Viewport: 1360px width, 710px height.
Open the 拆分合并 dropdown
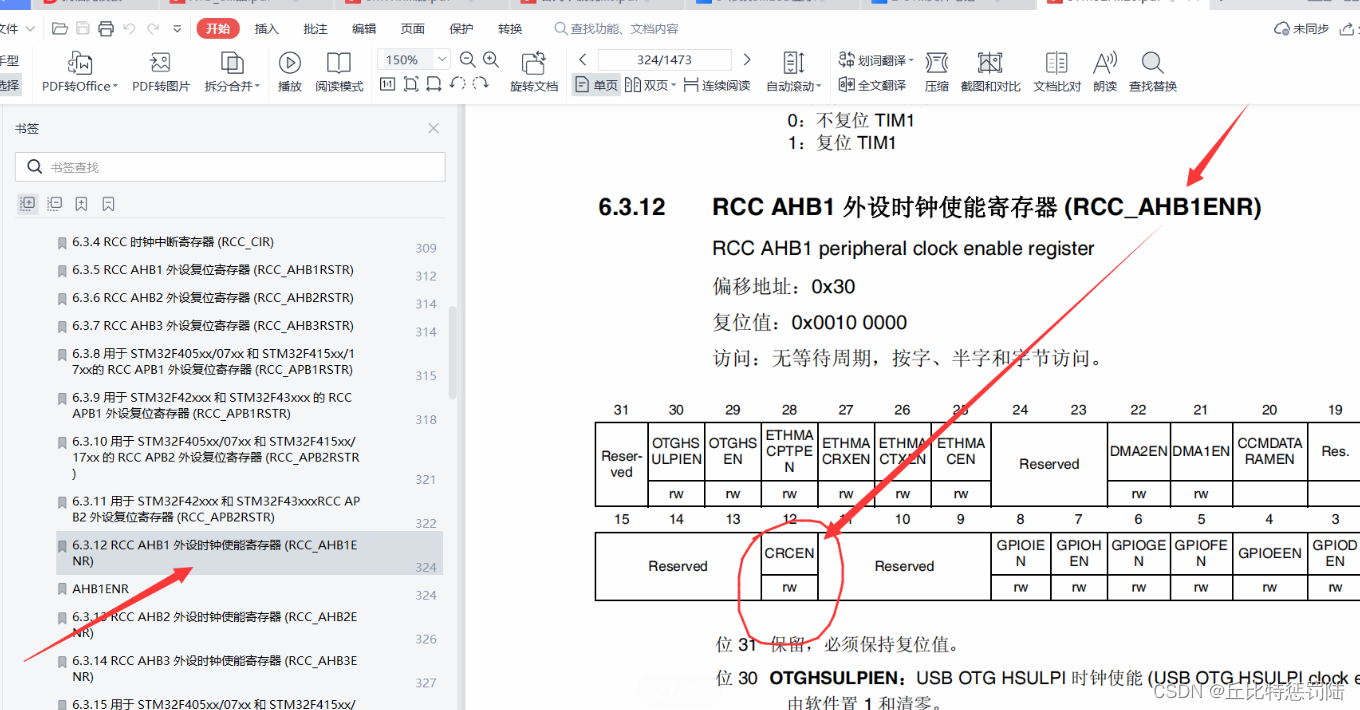(232, 72)
